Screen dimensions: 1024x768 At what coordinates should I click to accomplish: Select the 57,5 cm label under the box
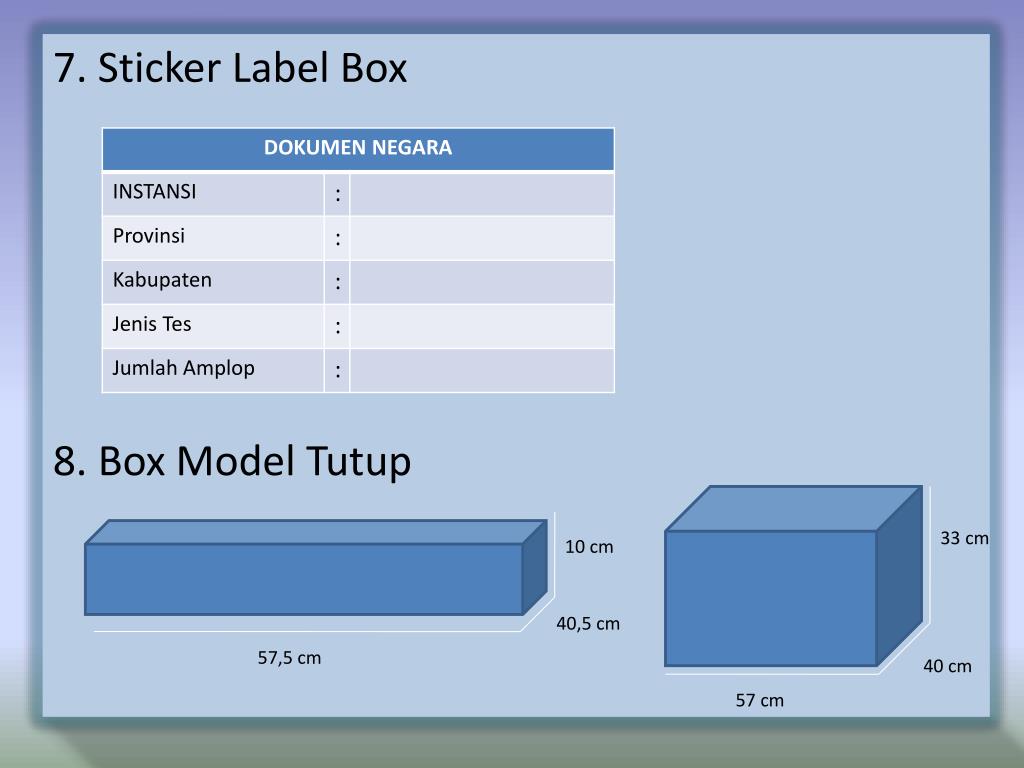(x=288, y=657)
